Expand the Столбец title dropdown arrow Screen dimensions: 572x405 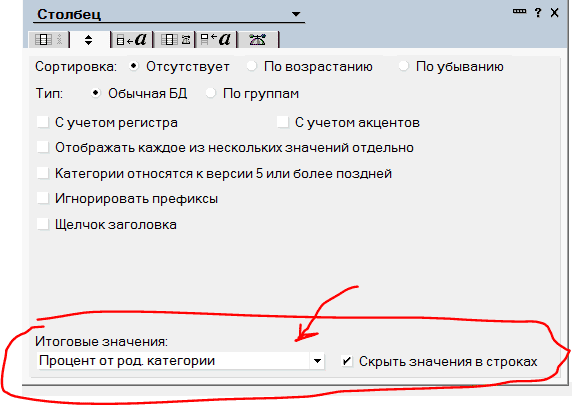click(296, 14)
